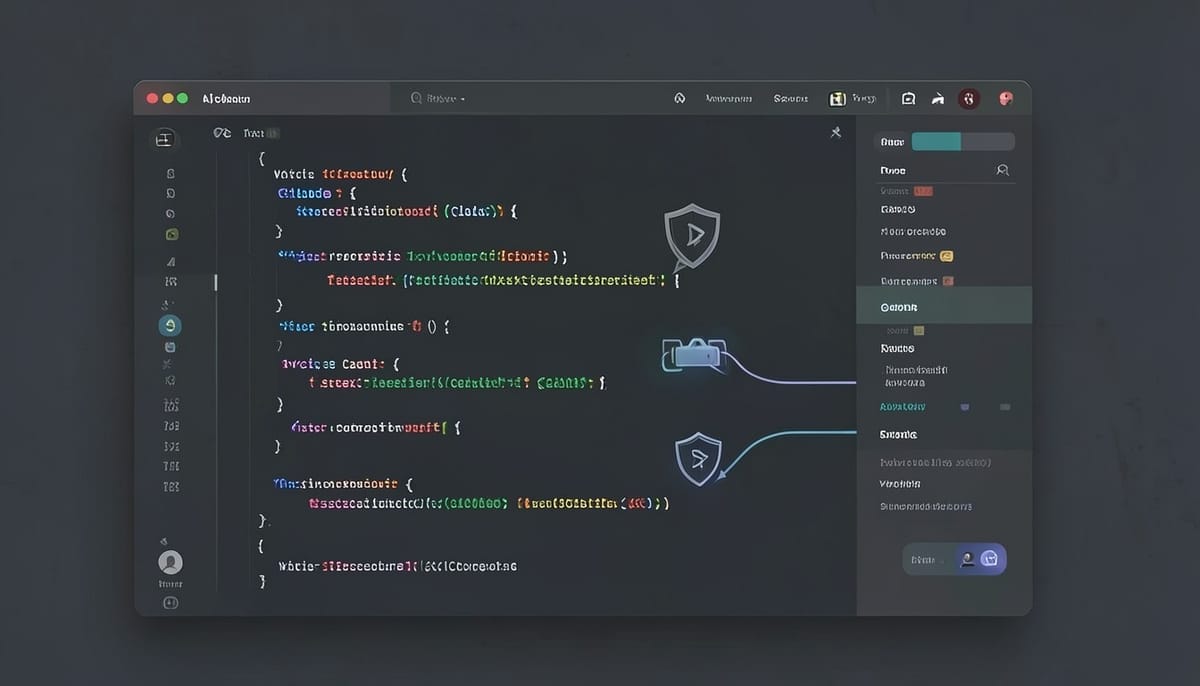
Task: Select the glowing camera device icon in the diagram
Action: 693,354
